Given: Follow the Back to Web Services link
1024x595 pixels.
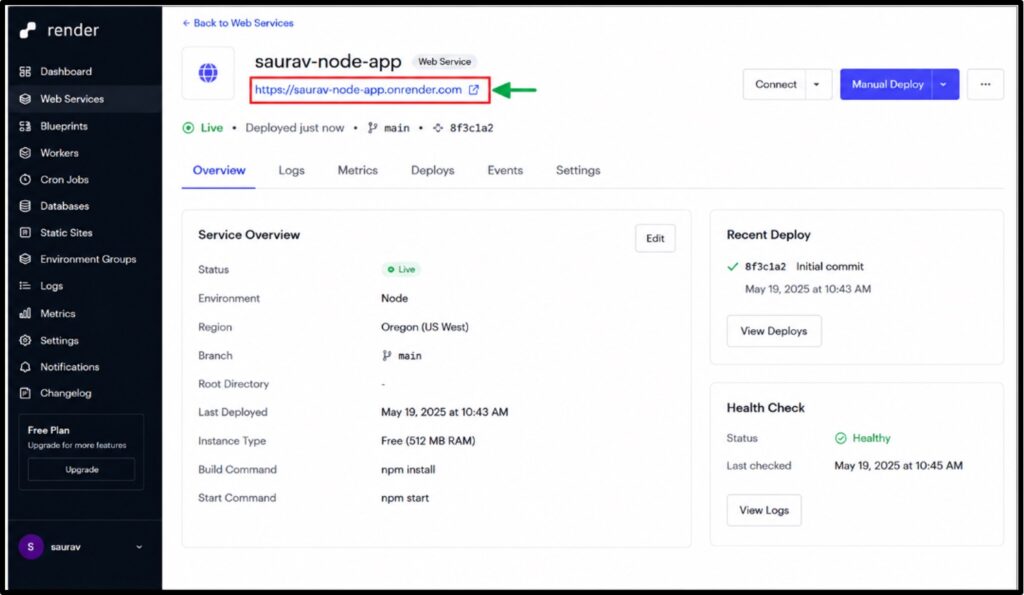Looking at the screenshot, I should (x=238, y=23).
